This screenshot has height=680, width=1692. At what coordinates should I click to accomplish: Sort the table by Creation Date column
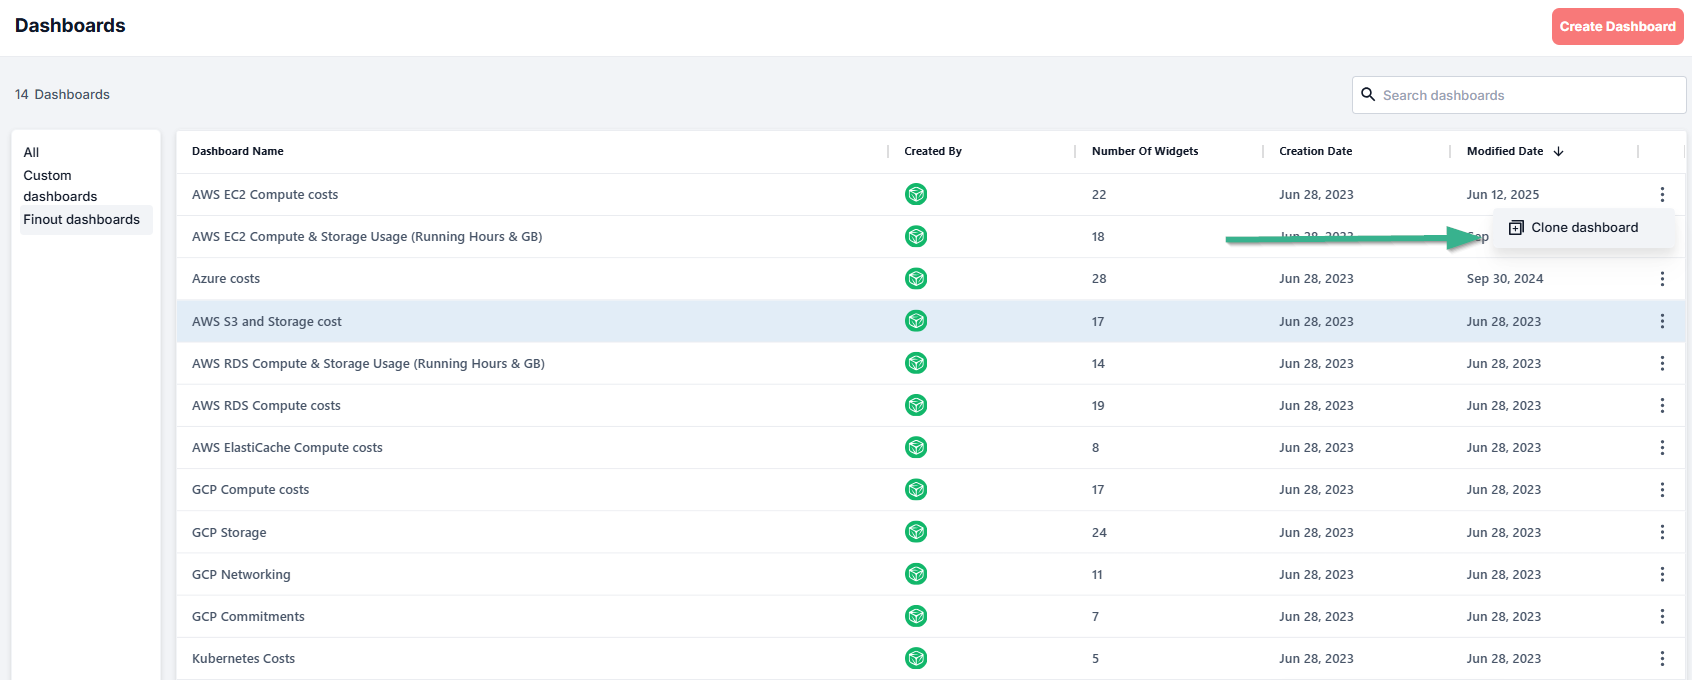1315,151
